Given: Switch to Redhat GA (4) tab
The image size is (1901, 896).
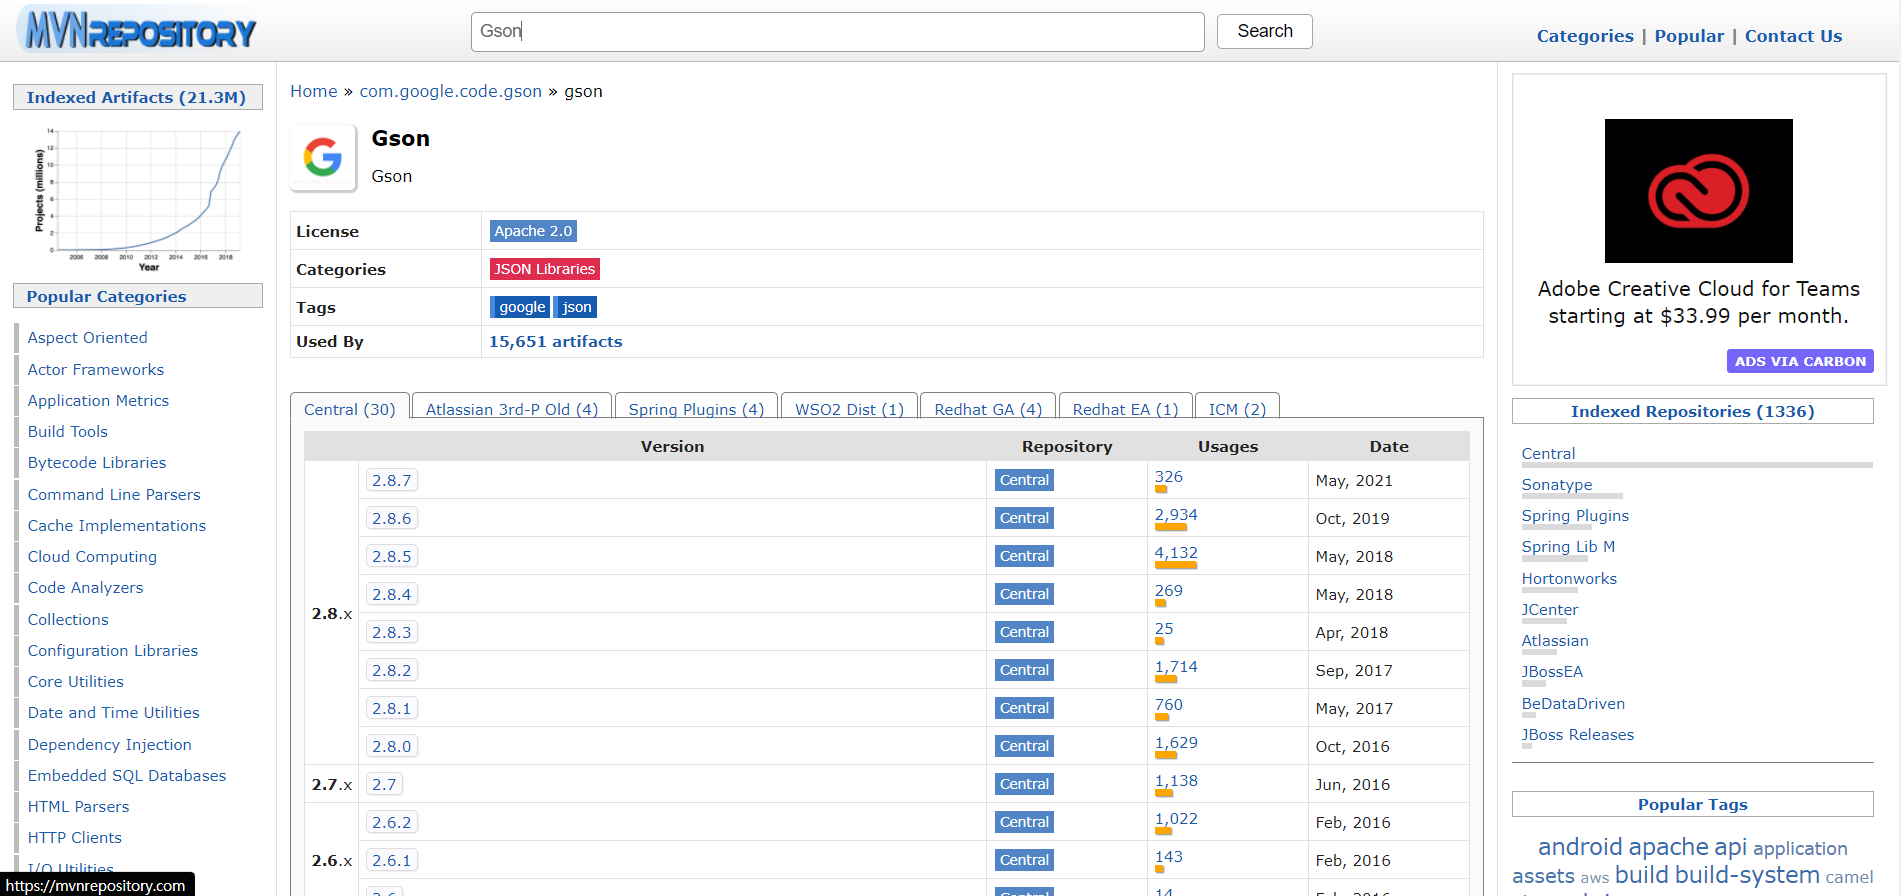Looking at the screenshot, I should (988, 409).
